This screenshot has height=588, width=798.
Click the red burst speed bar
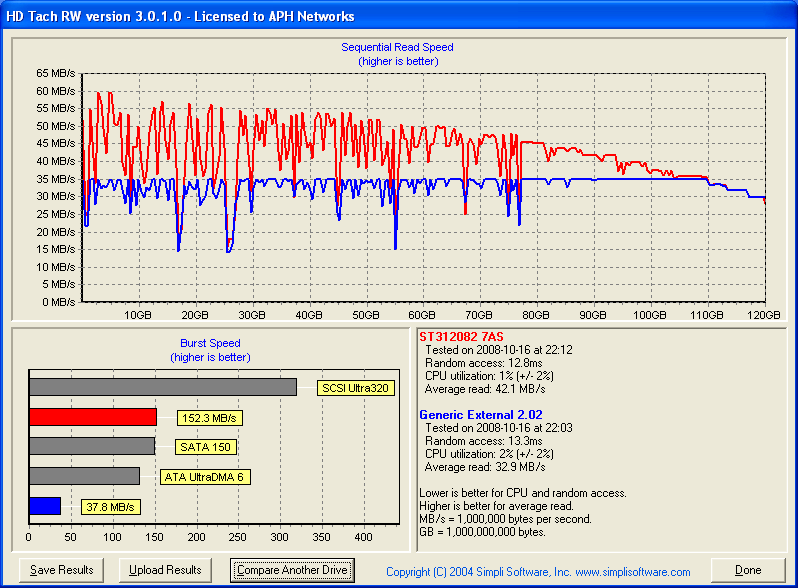pyautogui.click(x=92, y=417)
